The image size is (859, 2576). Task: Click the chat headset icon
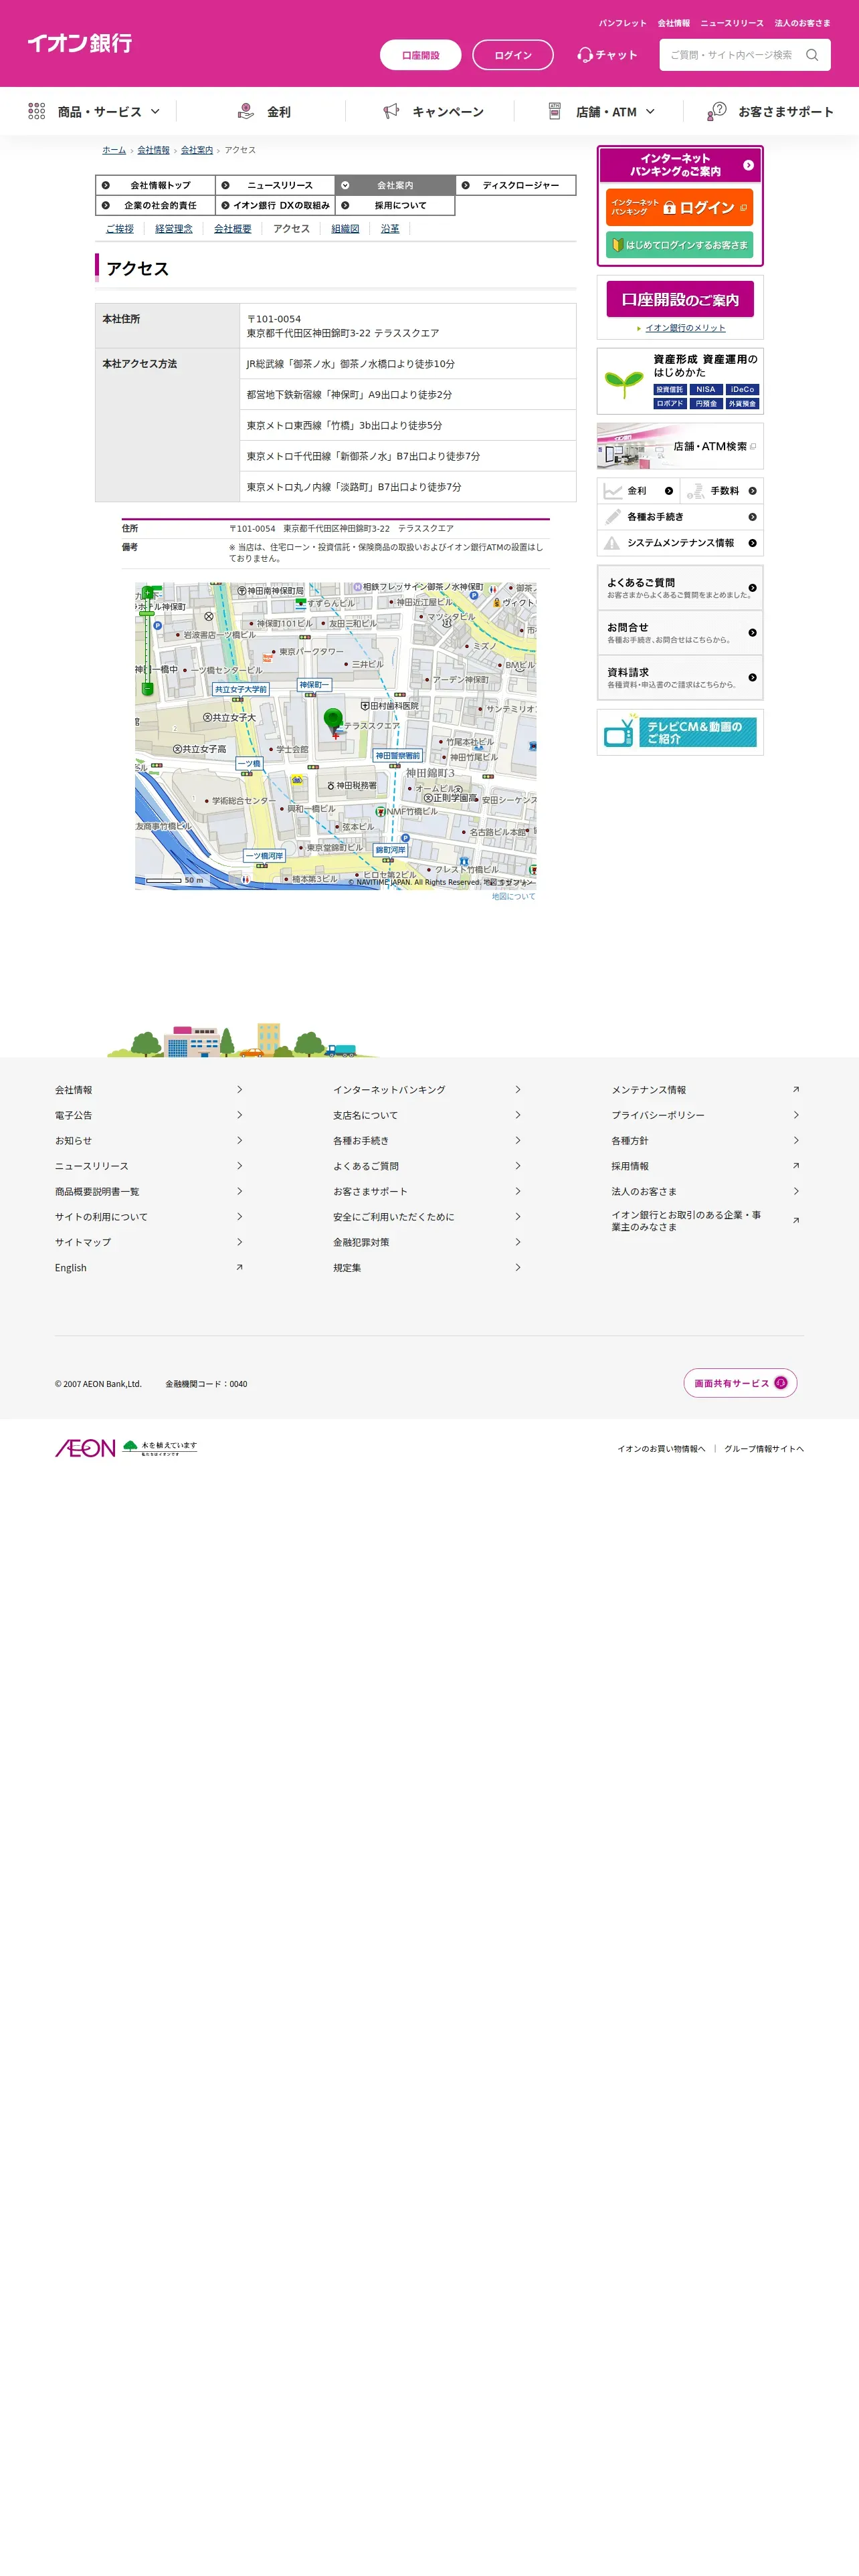click(585, 55)
